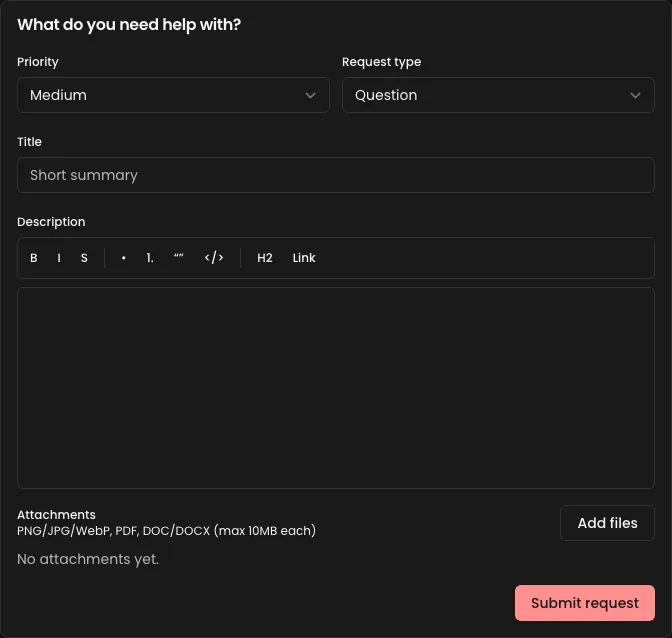Focus the Title short summary field
Screen dimensions: 672x638
(x=336, y=175)
